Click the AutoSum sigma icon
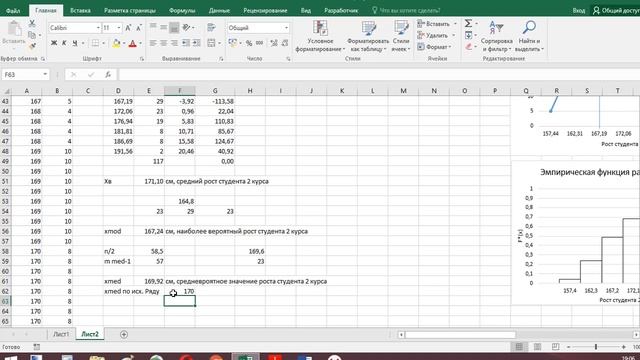The width and height of the screenshot is (640, 360). [x=469, y=24]
